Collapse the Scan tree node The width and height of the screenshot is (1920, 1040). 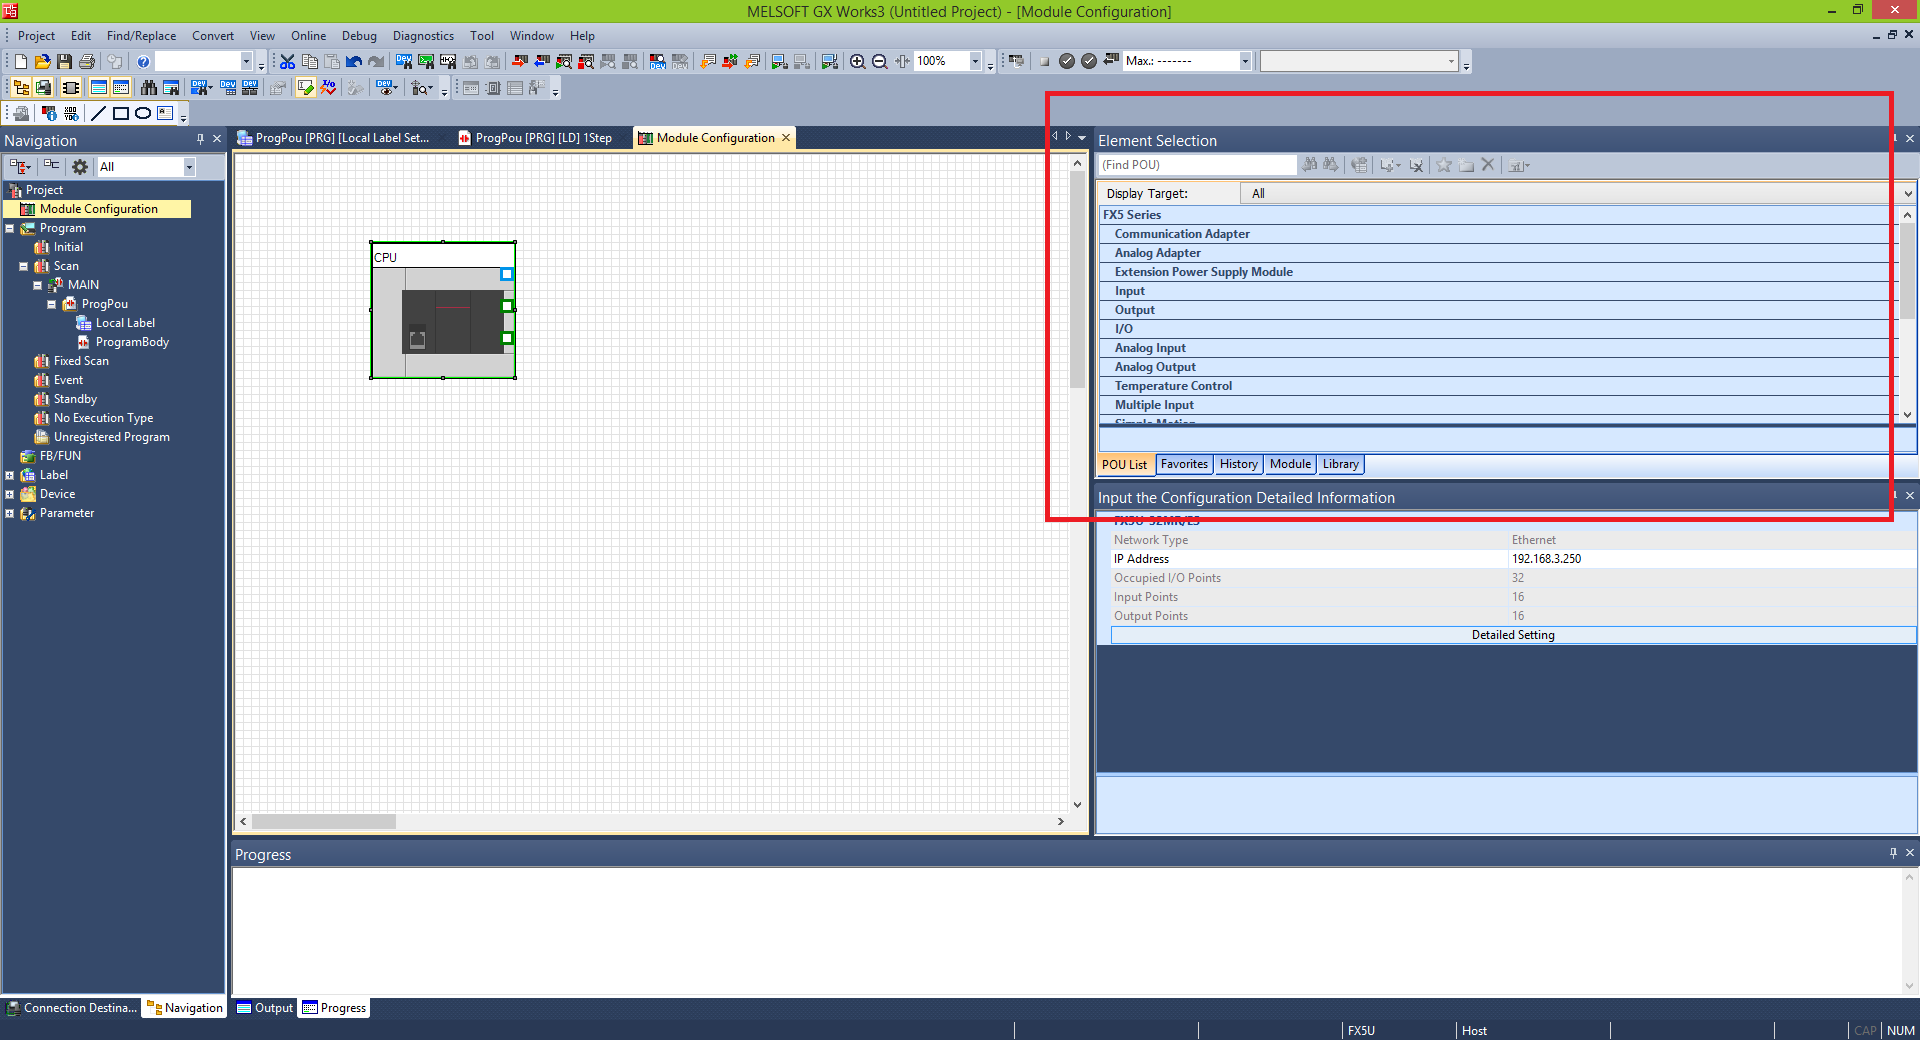click(x=24, y=266)
